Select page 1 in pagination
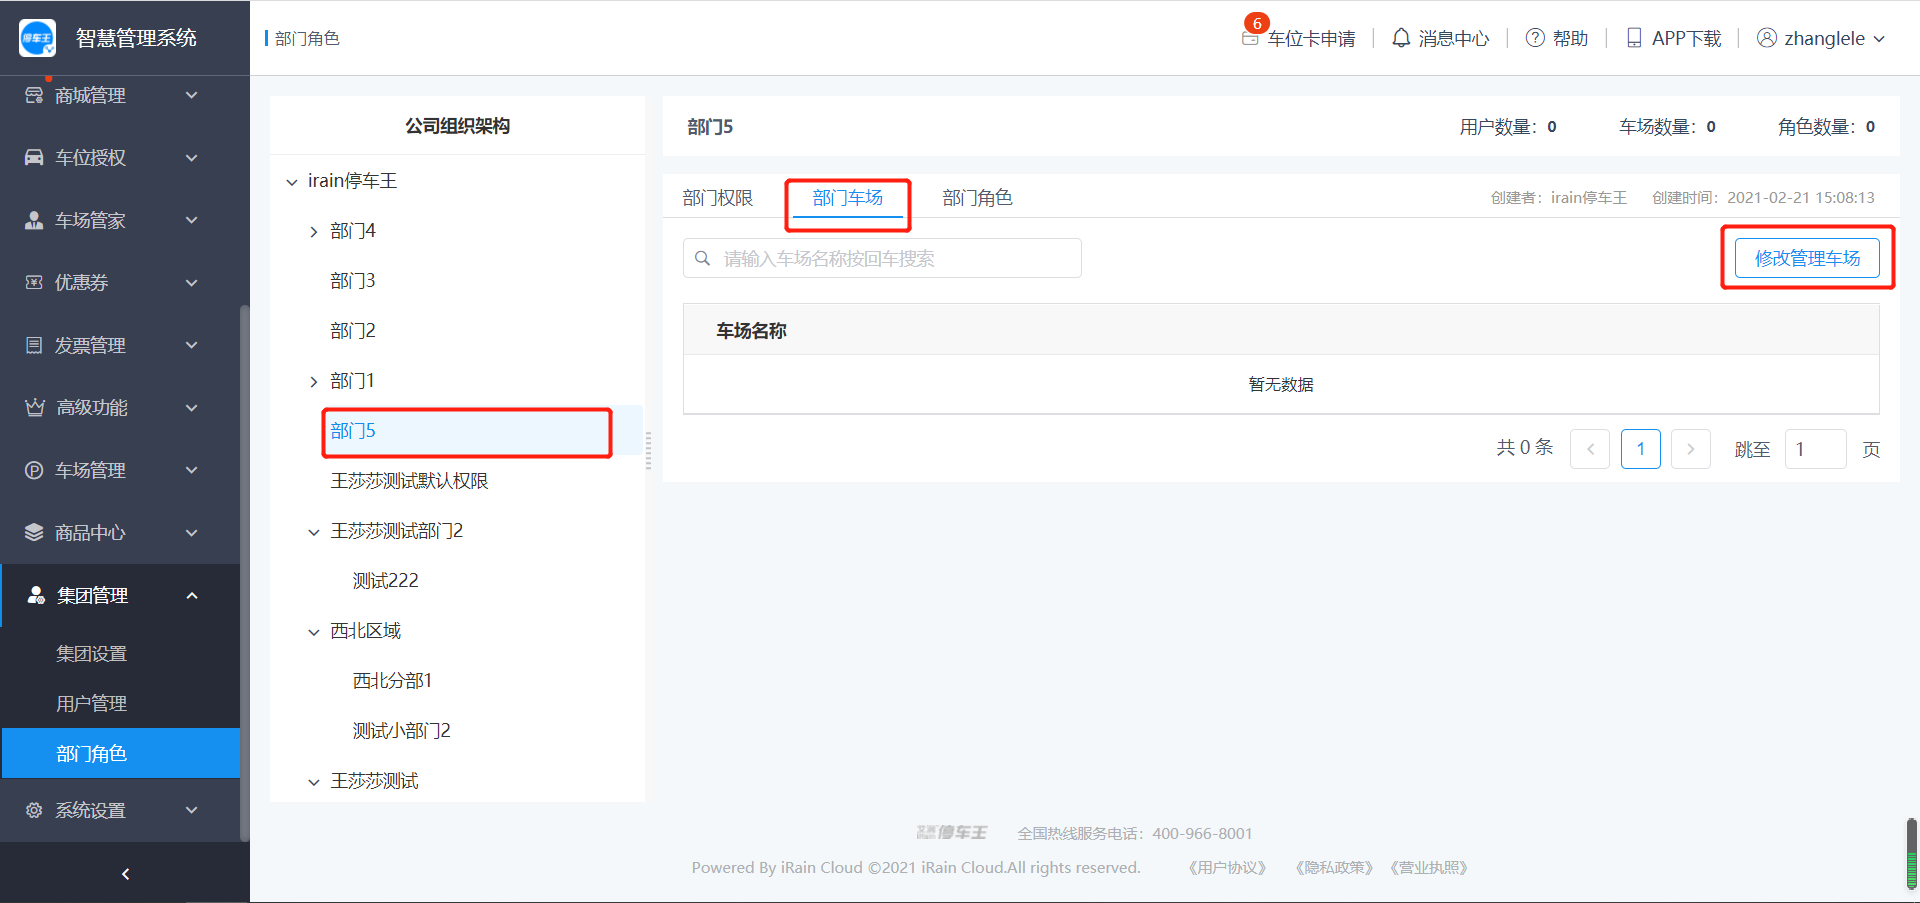This screenshot has width=1920, height=903. (1641, 449)
